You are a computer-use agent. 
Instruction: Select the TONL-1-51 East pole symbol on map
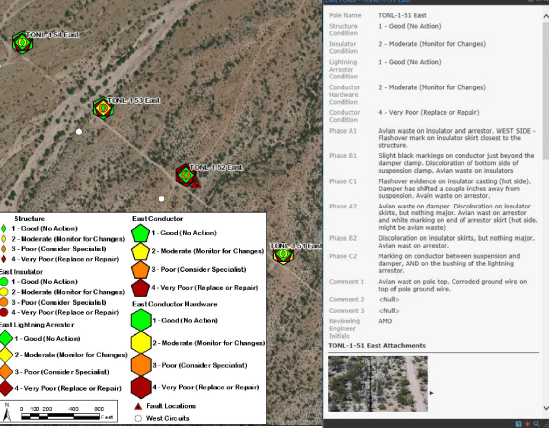(x=283, y=254)
